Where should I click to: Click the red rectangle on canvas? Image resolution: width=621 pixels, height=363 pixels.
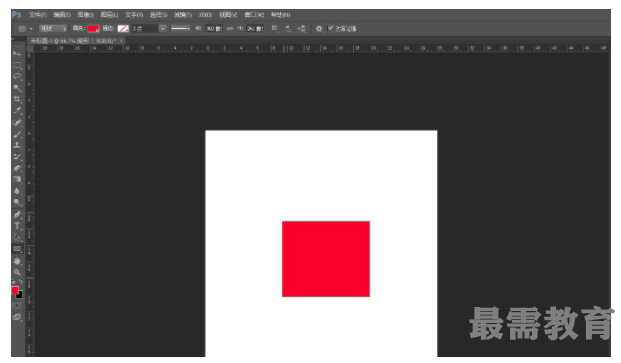tap(326, 259)
